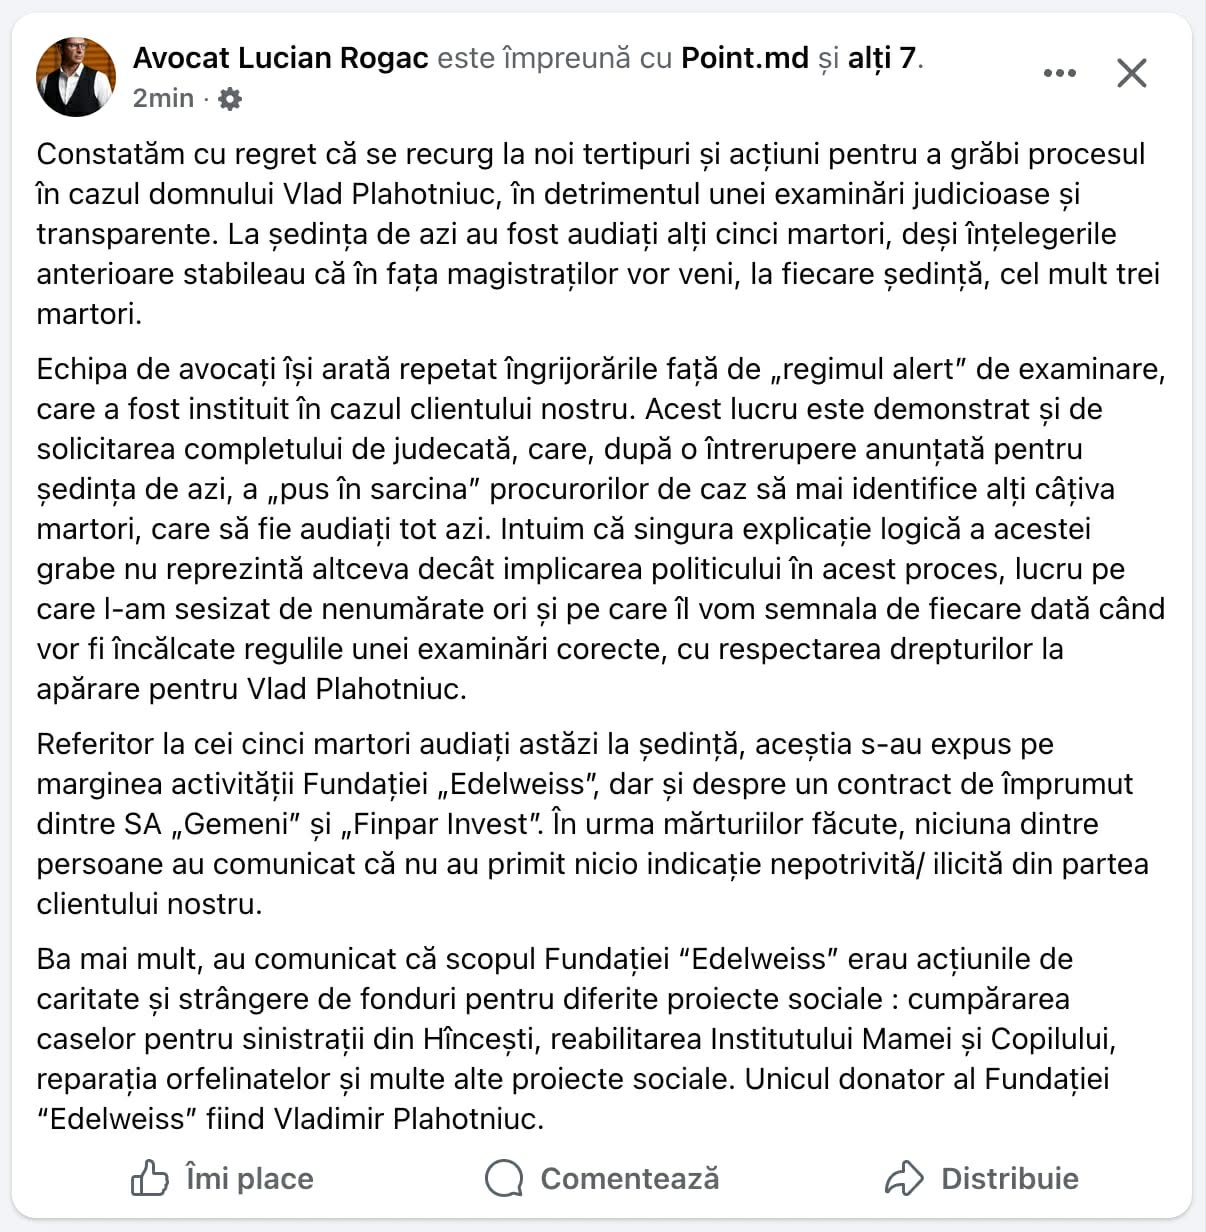This screenshot has width=1206, height=1232.
Task: Click the gear audience settings icon
Action: point(230,99)
